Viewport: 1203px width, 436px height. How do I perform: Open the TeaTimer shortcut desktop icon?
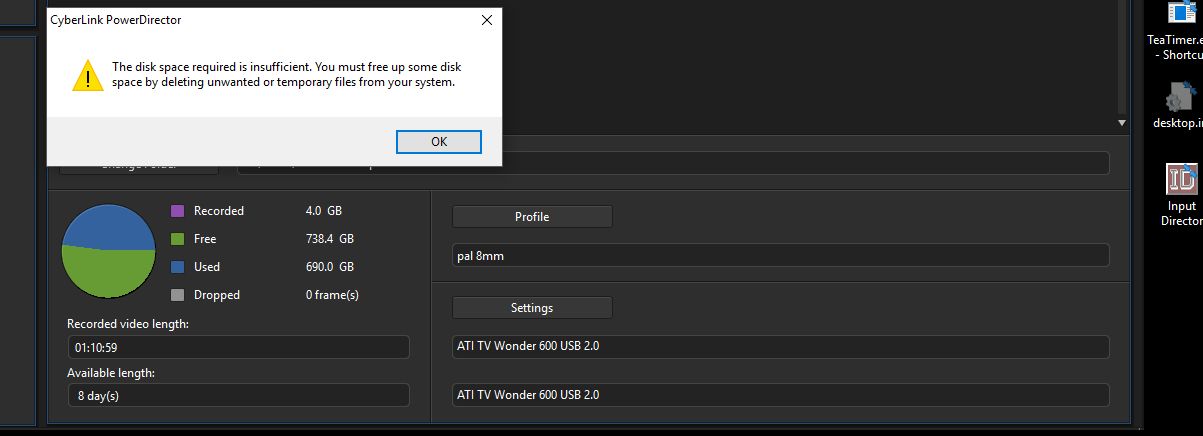coord(1180,31)
